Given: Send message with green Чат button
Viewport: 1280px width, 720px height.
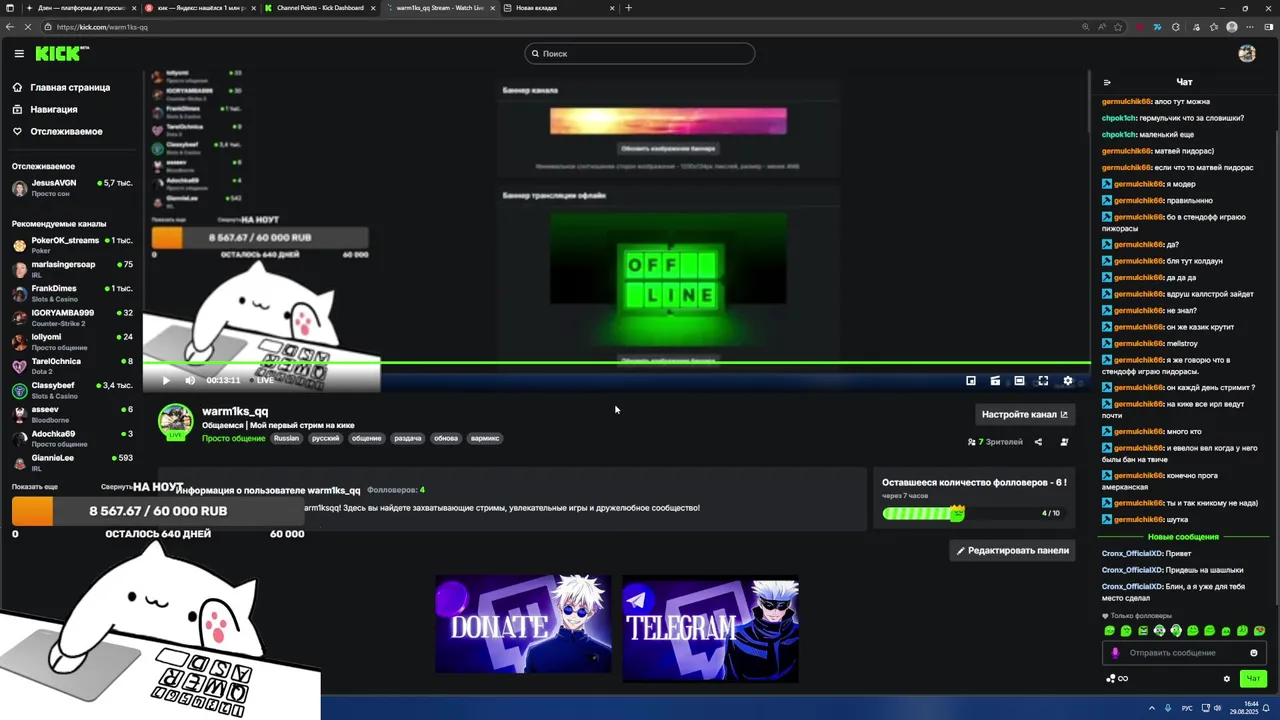Looking at the screenshot, I should [1253, 679].
